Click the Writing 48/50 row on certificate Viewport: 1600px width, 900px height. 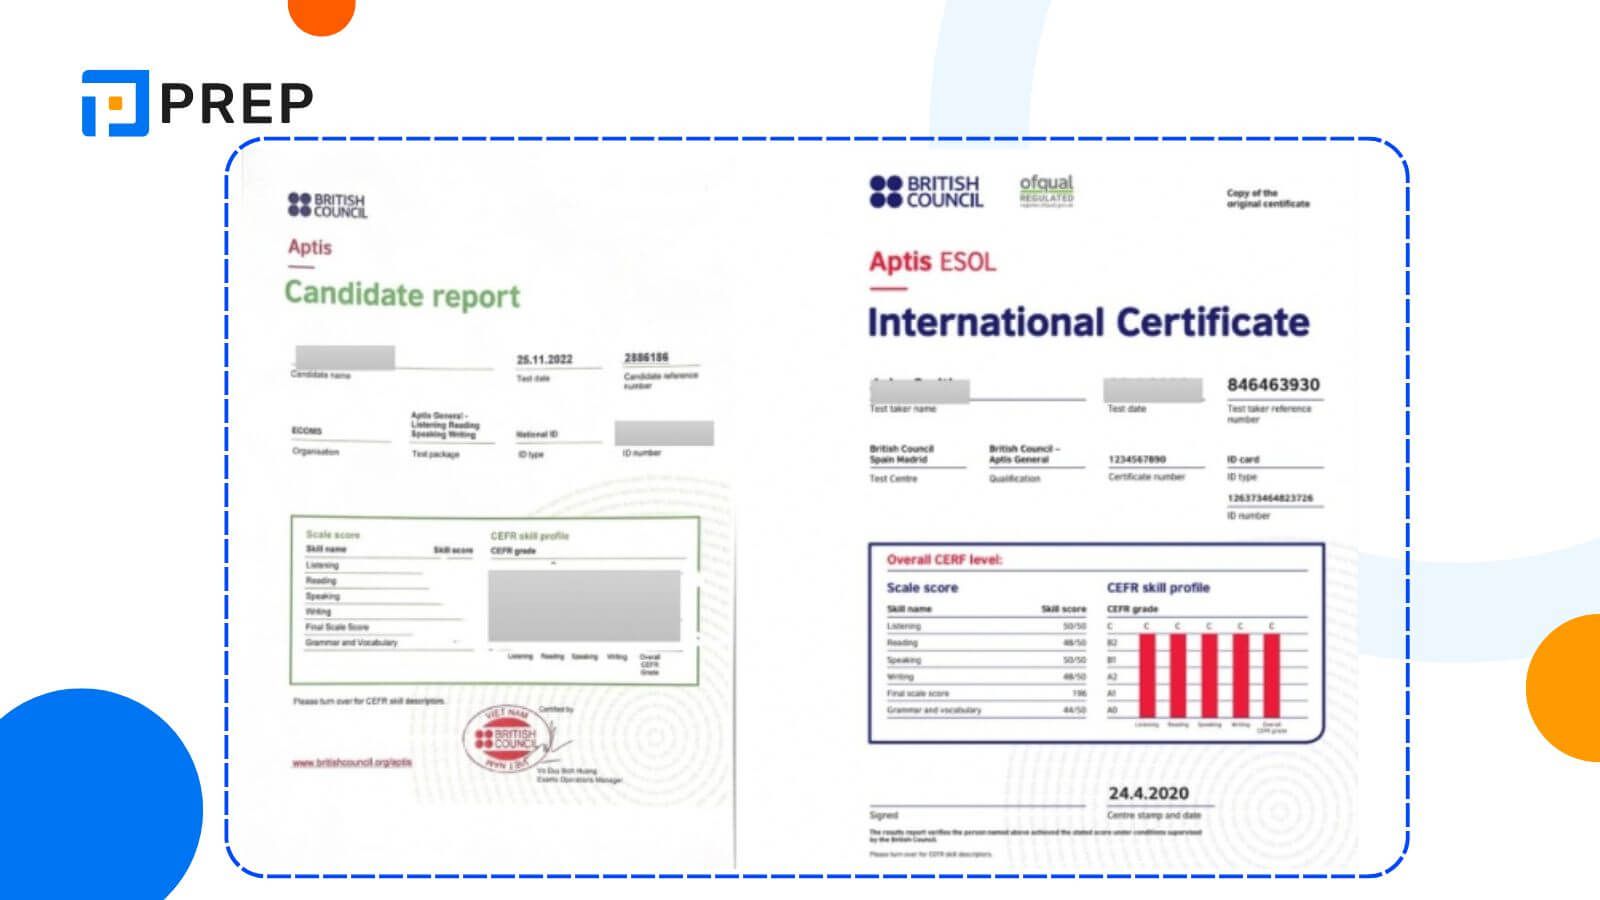[x=986, y=677]
